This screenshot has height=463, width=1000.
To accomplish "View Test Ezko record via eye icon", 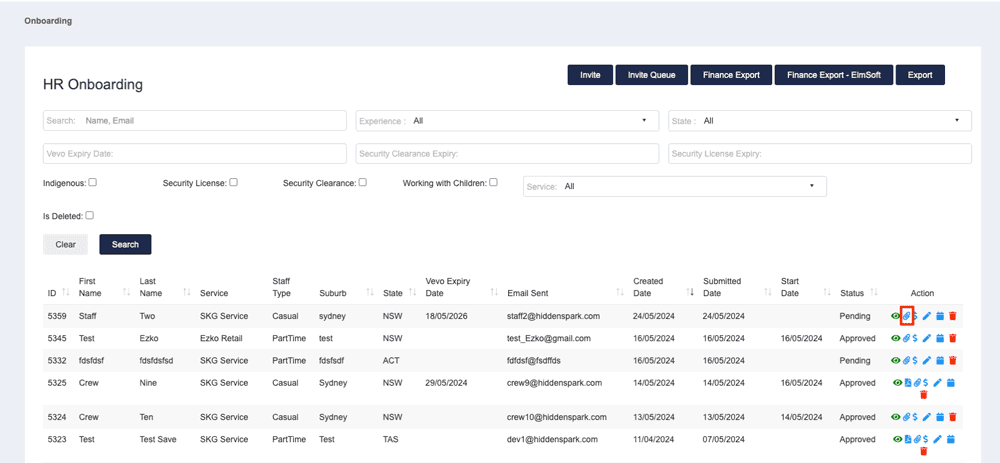I will [895, 338].
